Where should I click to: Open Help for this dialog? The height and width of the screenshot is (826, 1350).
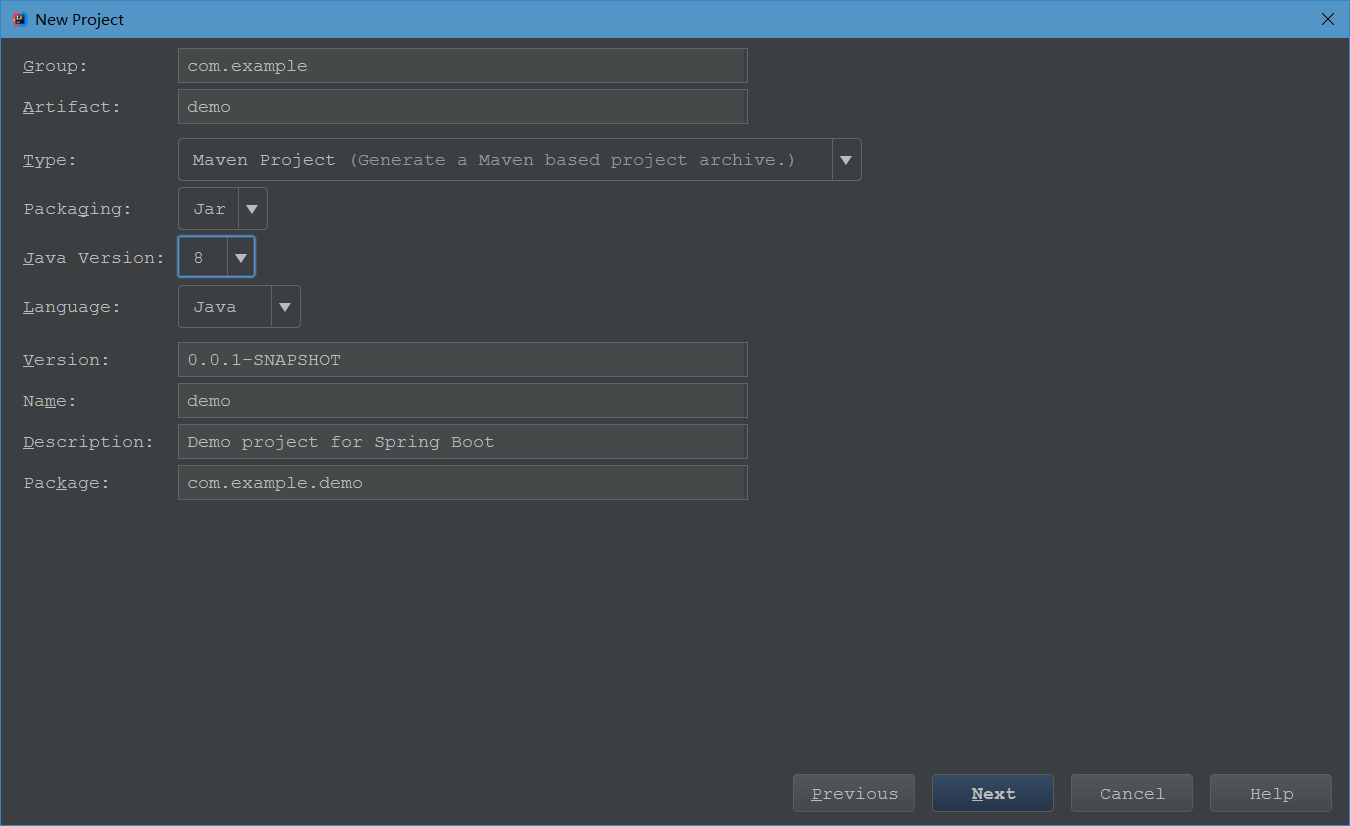tap(1271, 793)
